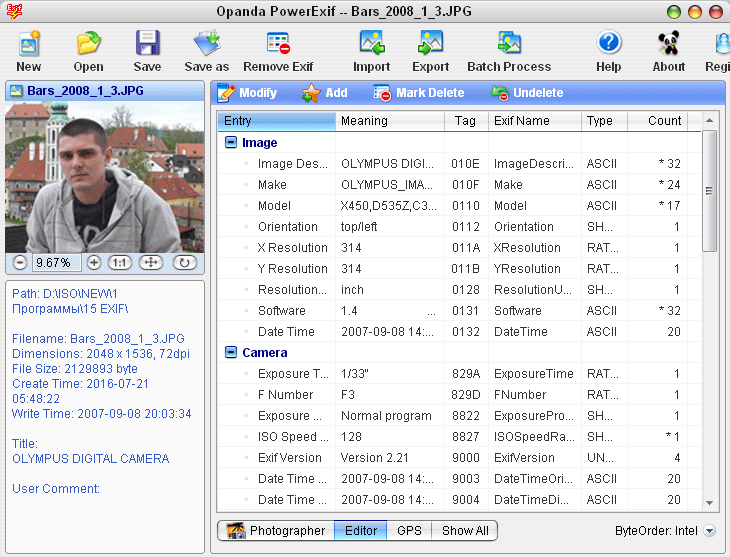730x557 pixels.
Task: Zoom out the preview with minus button
Action: (20, 263)
